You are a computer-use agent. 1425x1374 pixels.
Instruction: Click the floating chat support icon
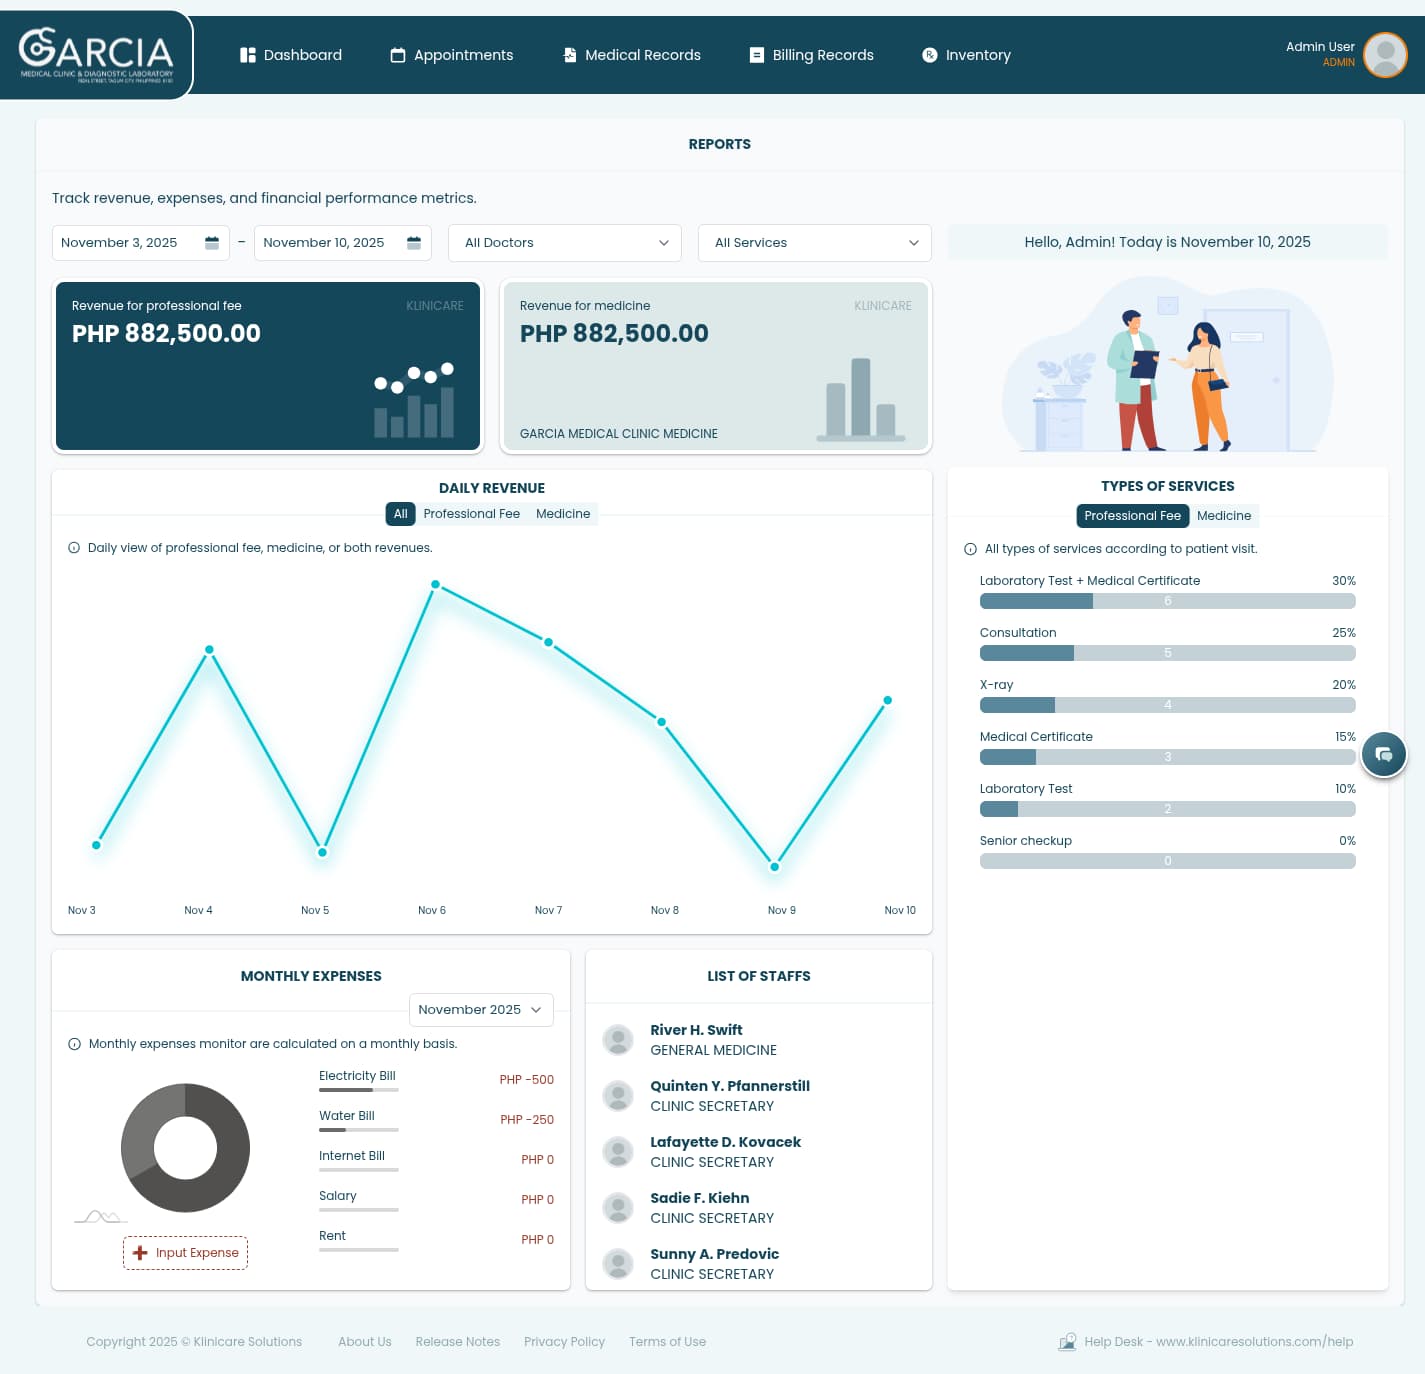pos(1384,754)
